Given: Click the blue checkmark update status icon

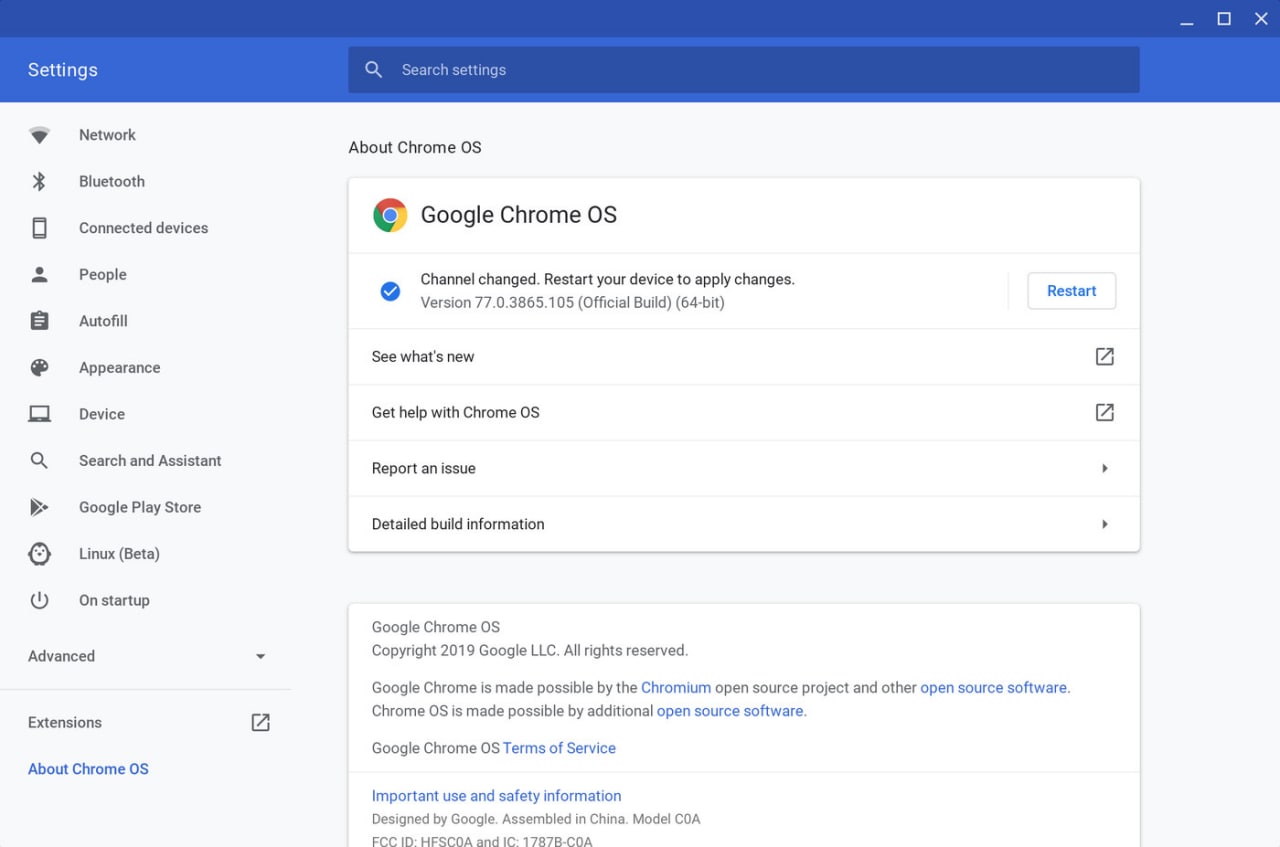Looking at the screenshot, I should click(x=390, y=291).
